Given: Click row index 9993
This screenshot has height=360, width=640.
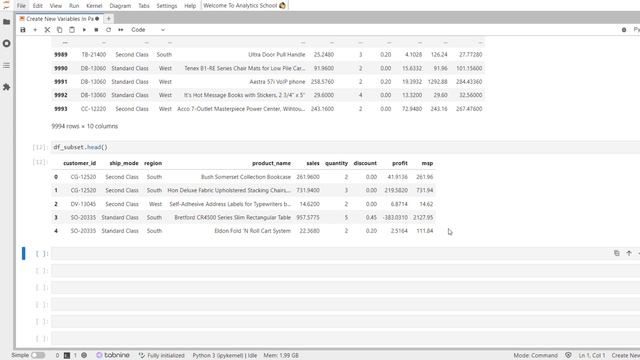Looking at the screenshot, I should click(x=60, y=109).
